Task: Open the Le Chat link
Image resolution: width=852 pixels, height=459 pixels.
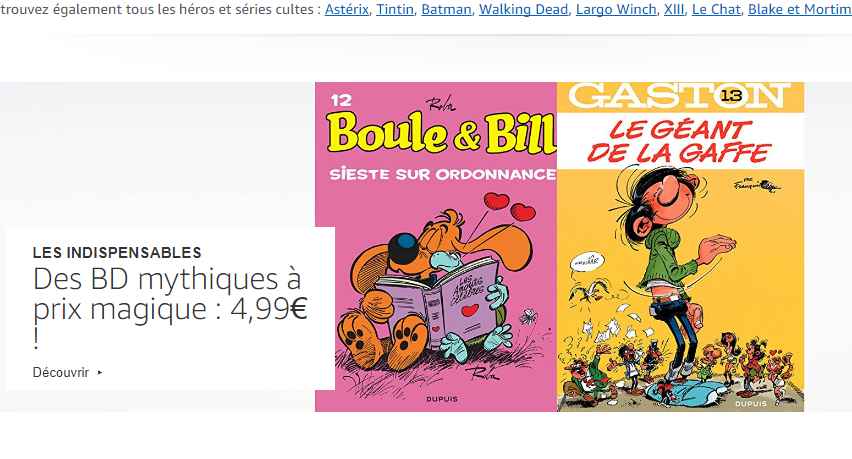Action: 716,9
